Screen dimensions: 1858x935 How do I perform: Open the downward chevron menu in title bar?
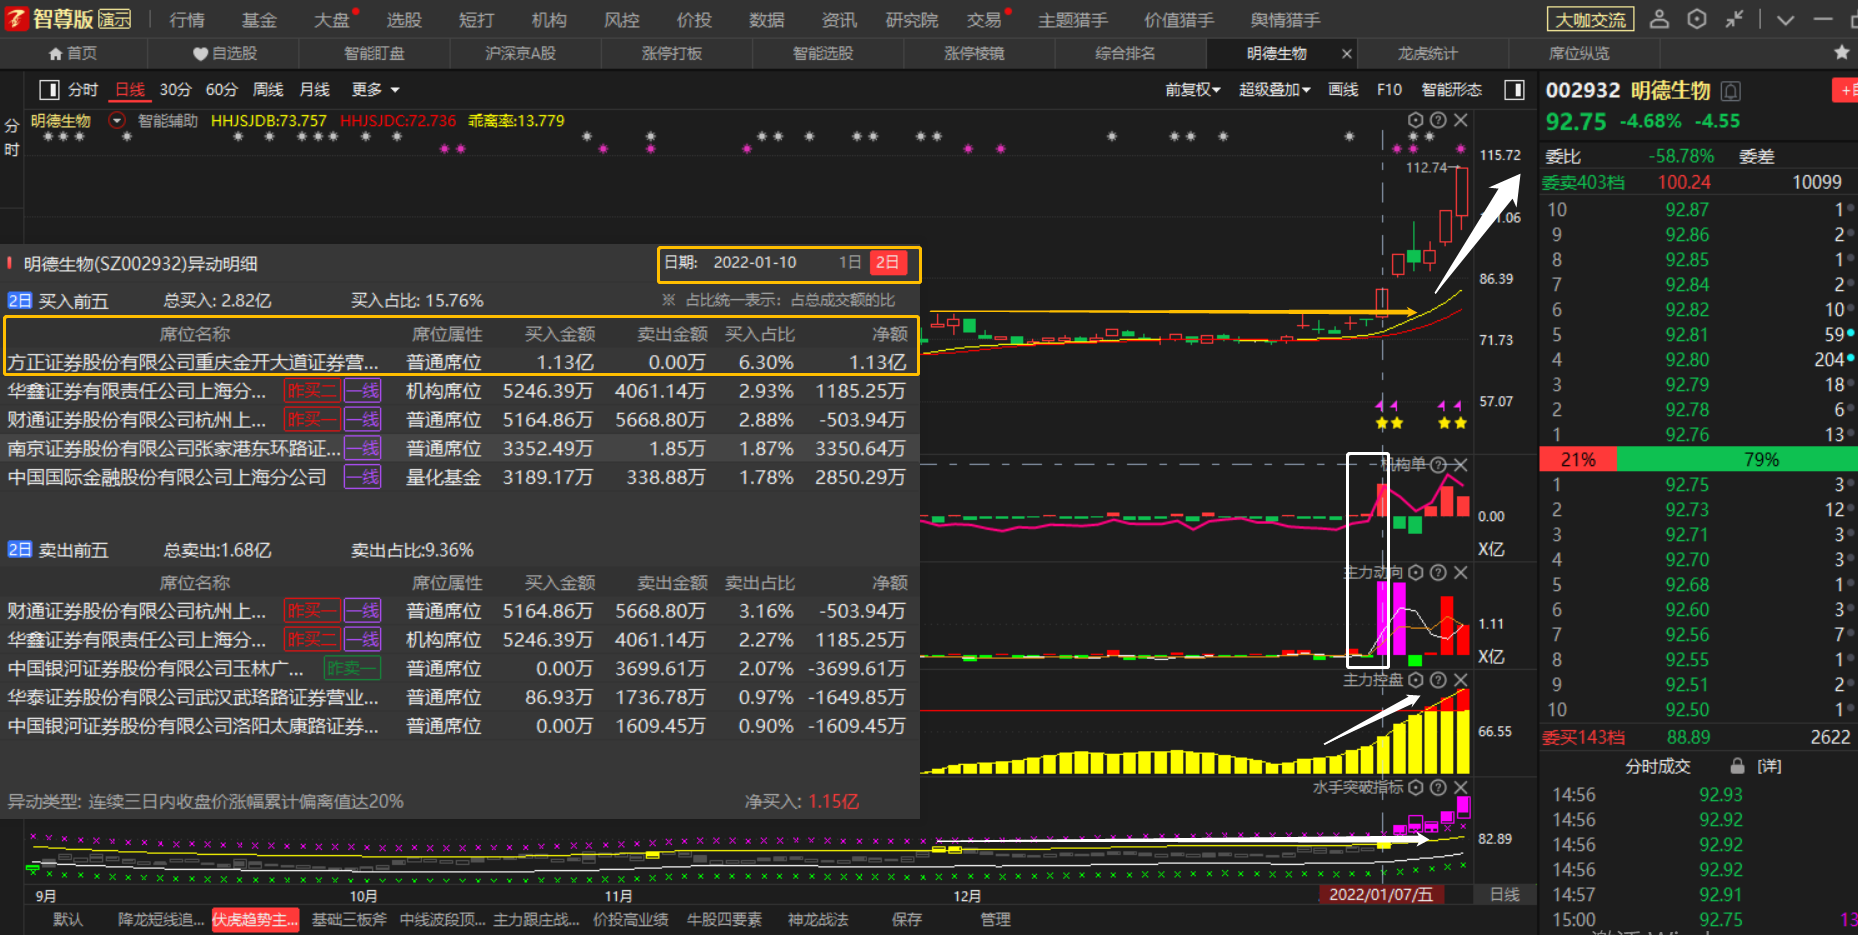coord(1785,20)
